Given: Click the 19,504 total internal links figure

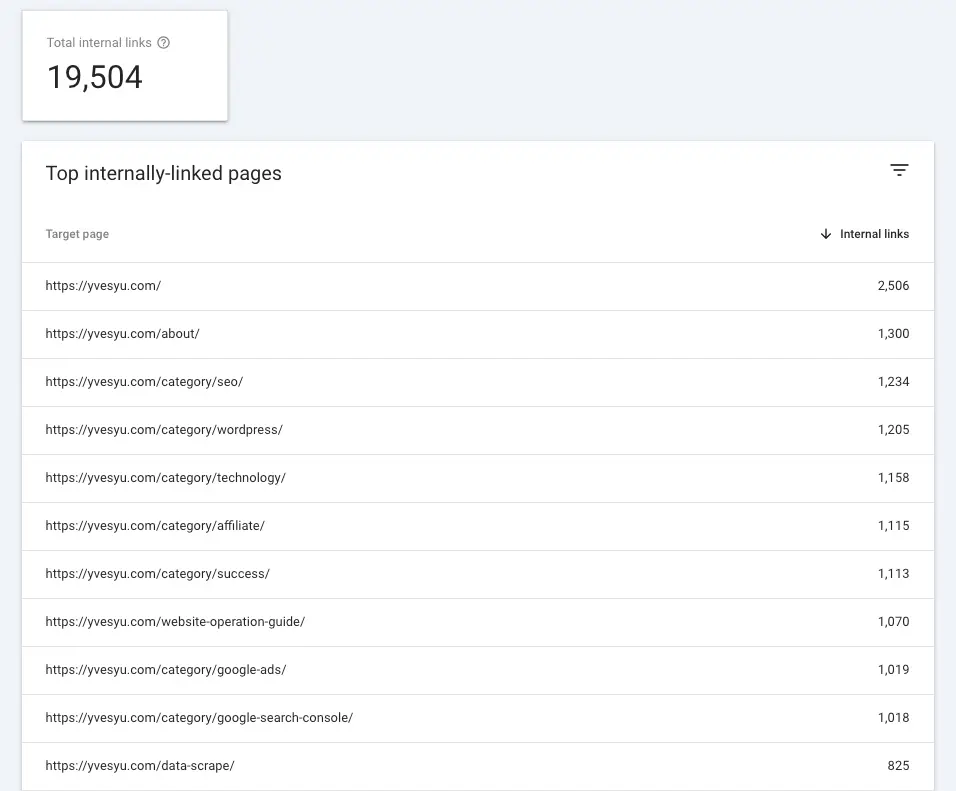Looking at the screenshot, I should pos(95,78).
